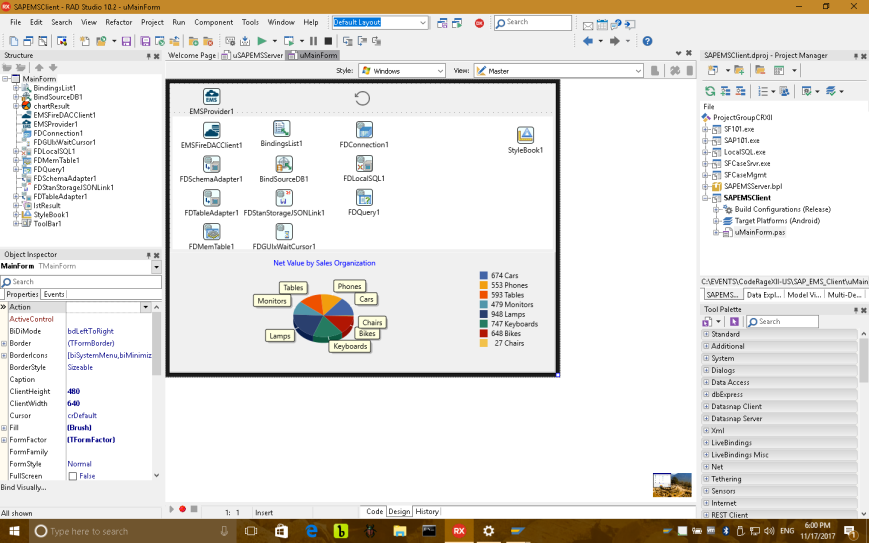
Task: Click the Keyboards green legend swatch
Action: 484,324
